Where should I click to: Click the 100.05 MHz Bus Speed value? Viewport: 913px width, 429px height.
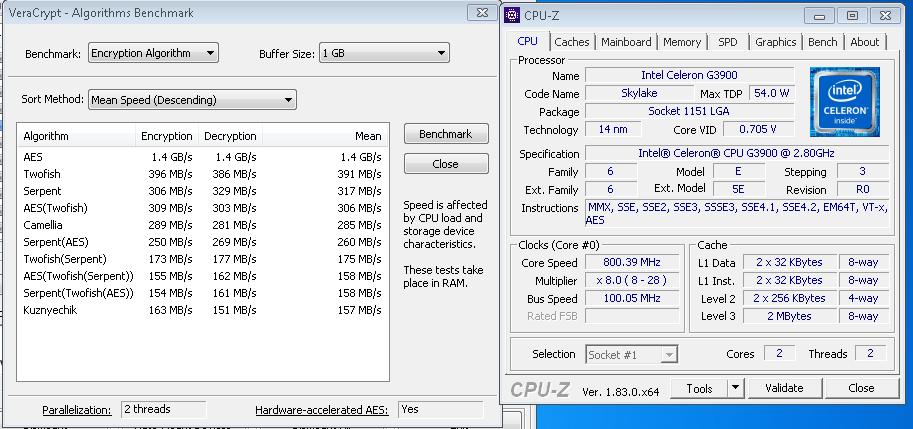point(632,299)
